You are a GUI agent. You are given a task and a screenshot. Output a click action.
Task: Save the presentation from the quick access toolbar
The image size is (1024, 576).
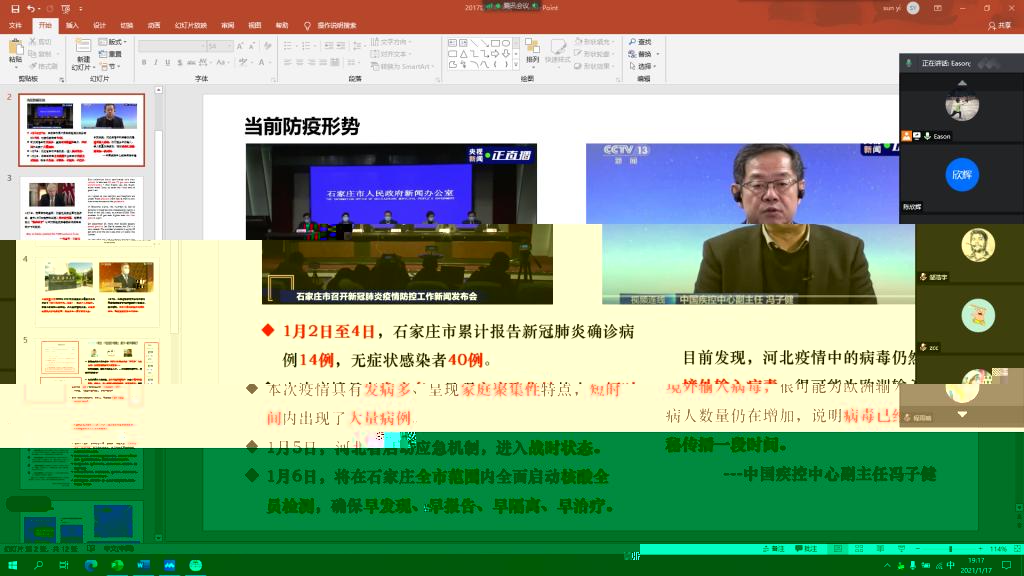(x=15, y=8)
